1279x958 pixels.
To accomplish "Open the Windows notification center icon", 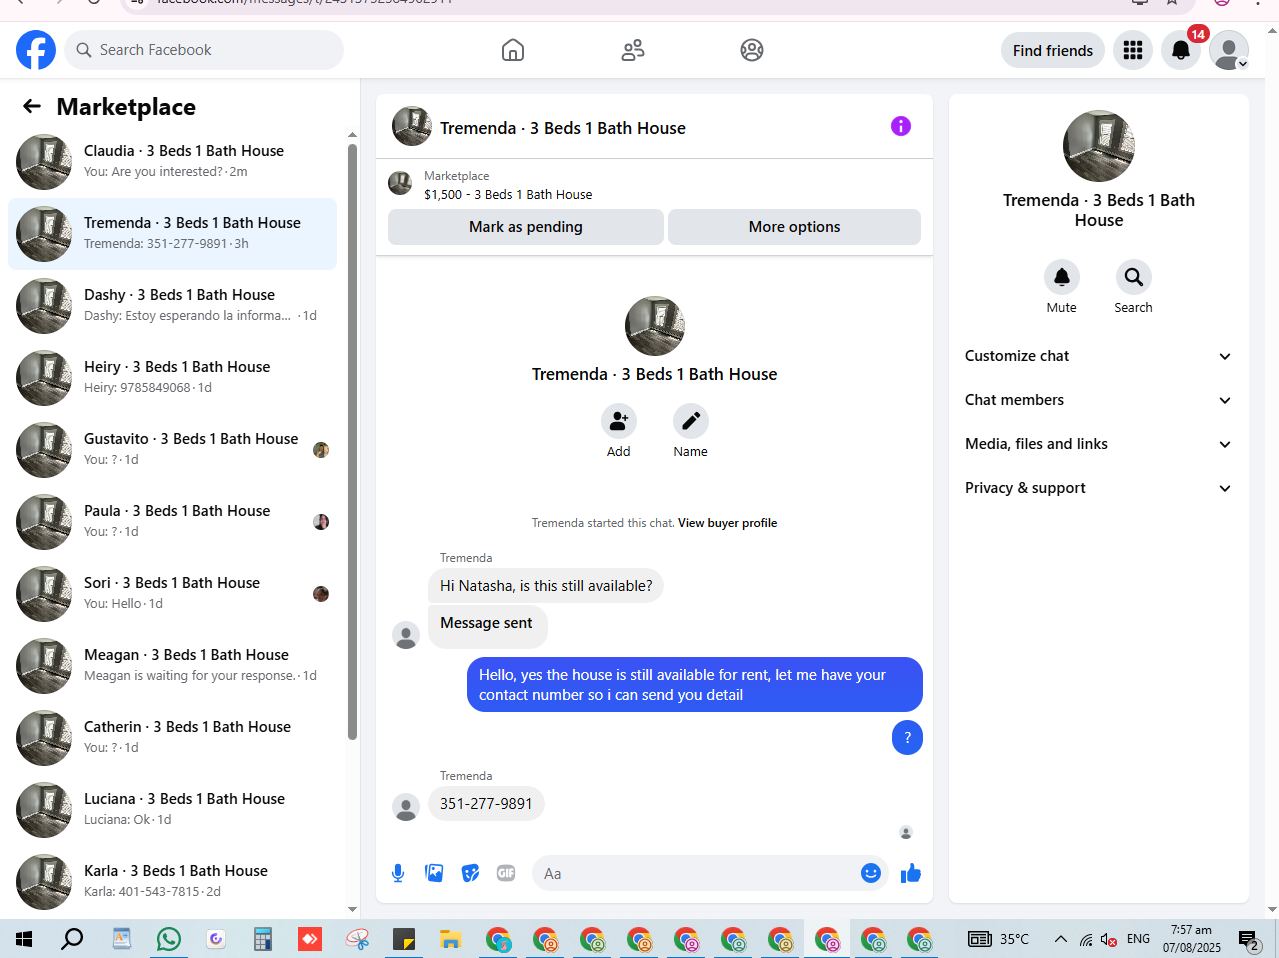I will pyautogui.click(x=1249, y=939).
